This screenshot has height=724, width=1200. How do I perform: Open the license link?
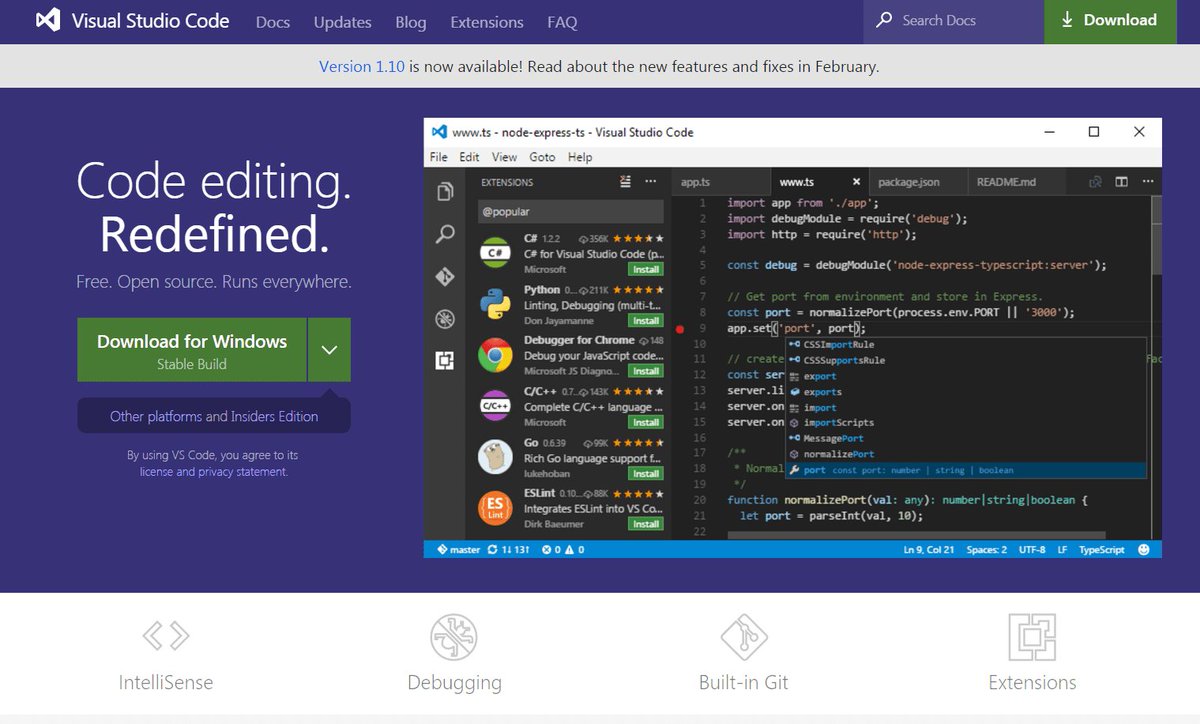click(156, 472)
